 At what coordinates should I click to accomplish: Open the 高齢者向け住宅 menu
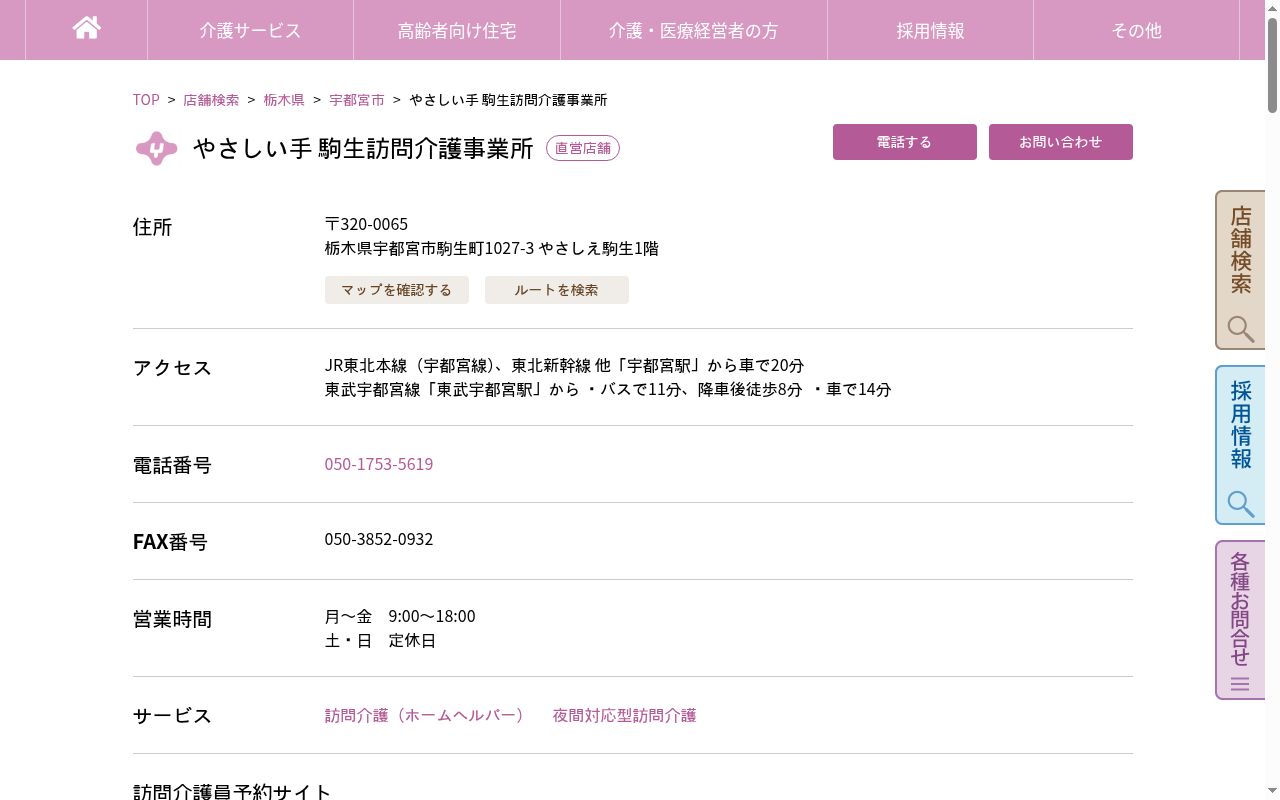coord(457,30)
